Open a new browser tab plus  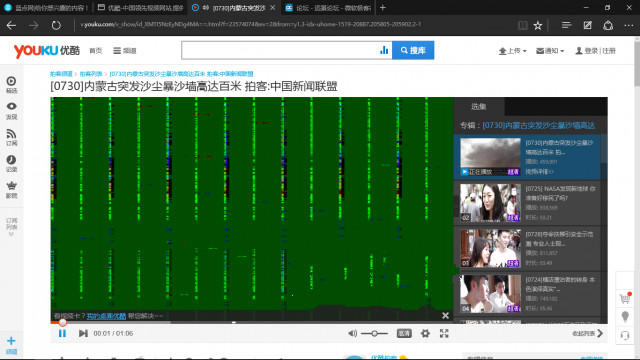(x=382, y=7)
